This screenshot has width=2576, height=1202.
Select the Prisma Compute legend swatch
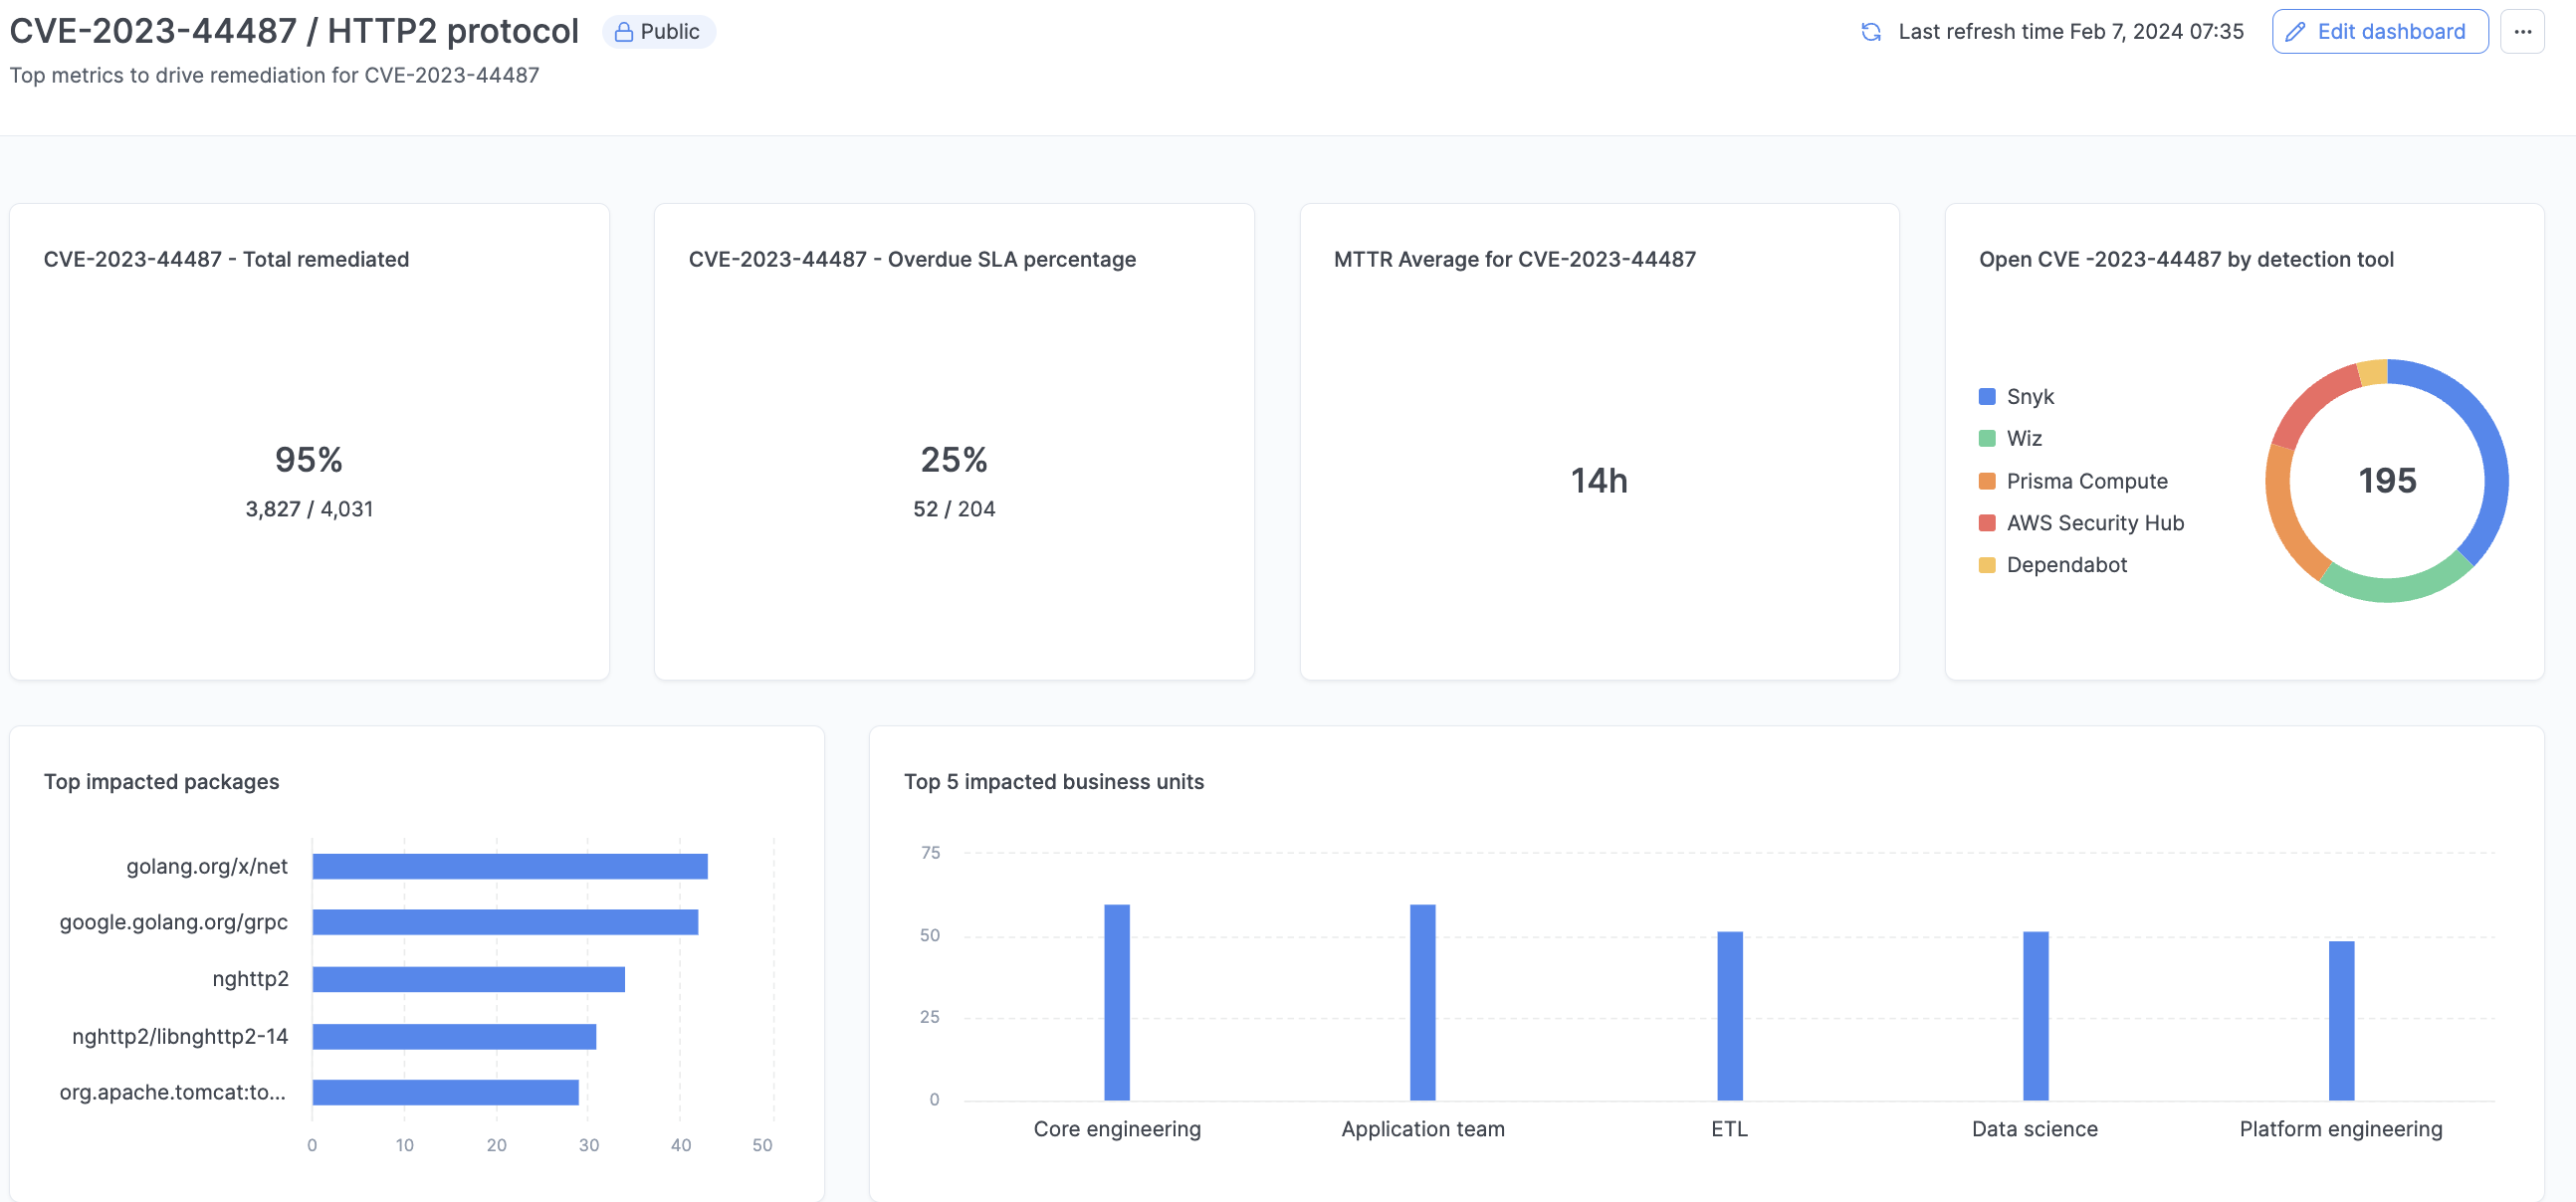[x=1985, y=480]
